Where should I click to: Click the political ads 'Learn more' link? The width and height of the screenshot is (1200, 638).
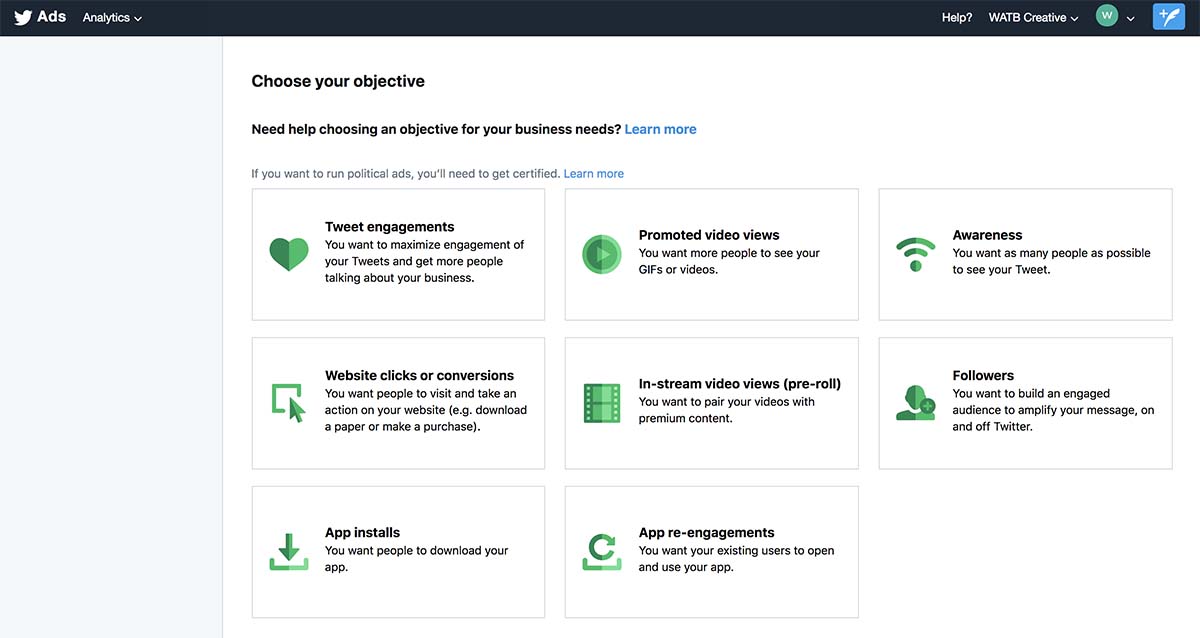(x=594, y=173)
